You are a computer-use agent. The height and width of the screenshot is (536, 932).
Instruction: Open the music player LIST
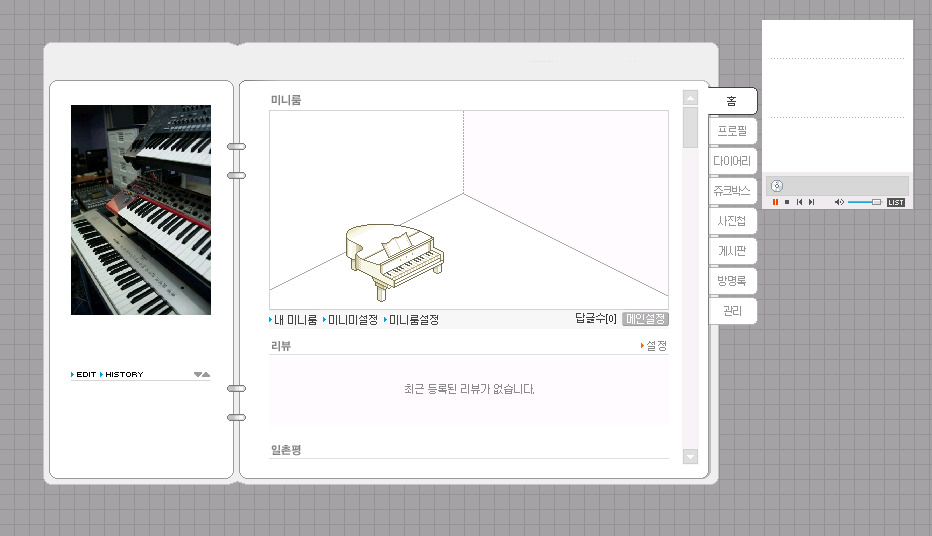pos(896,203)
